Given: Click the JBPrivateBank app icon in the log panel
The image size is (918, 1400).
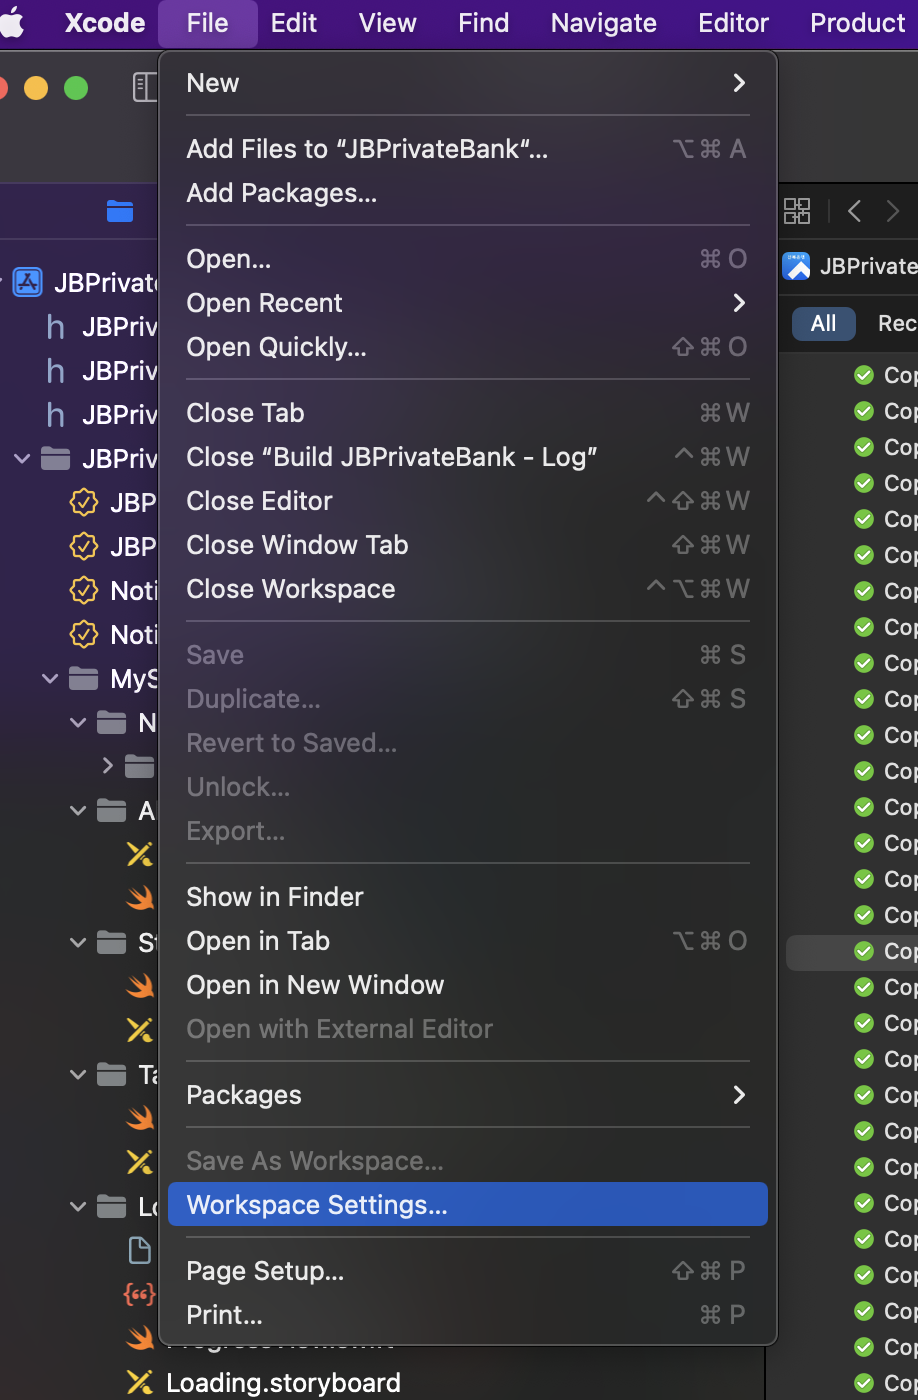Looking at the screenshot, I should [x=797, y=266].
